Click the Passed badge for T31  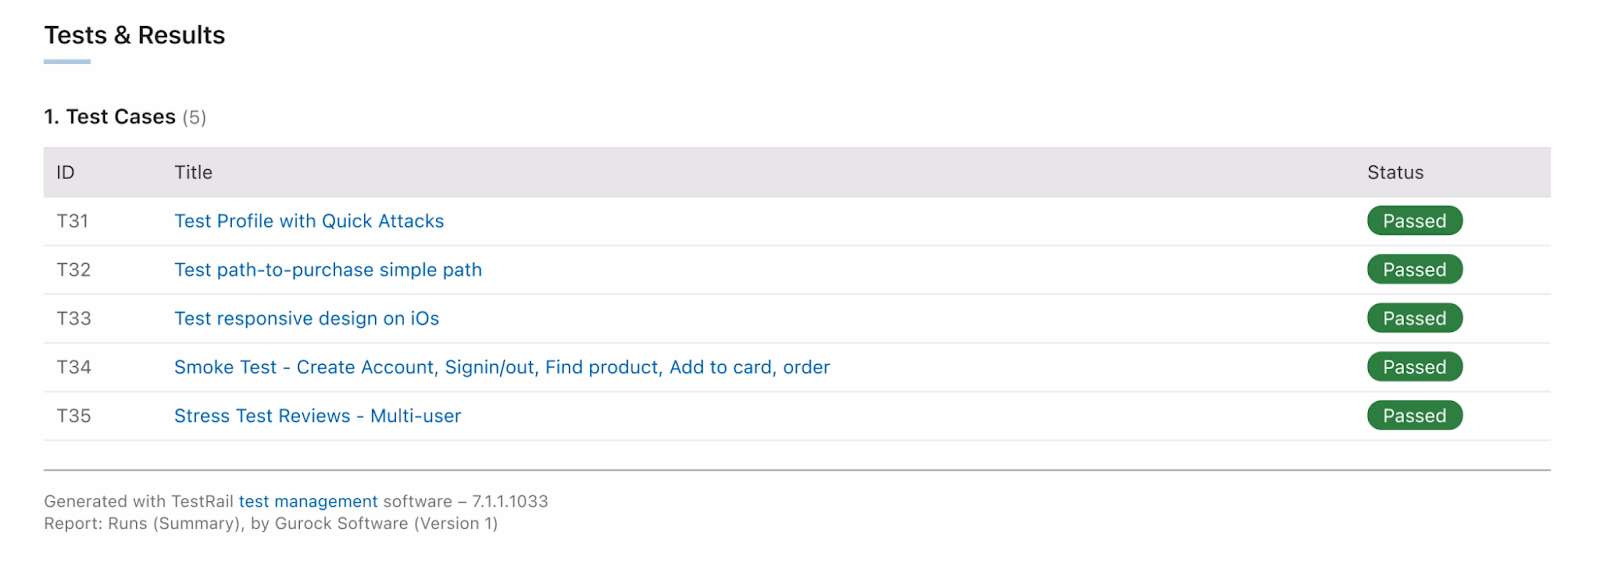(x=1414, y=221)
